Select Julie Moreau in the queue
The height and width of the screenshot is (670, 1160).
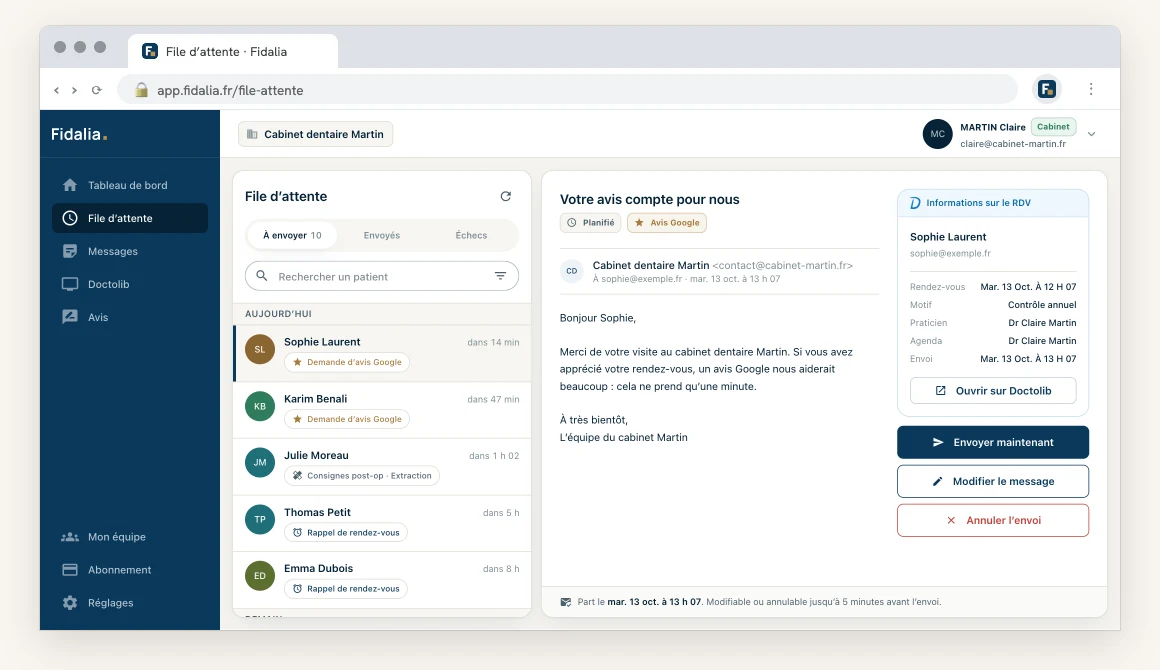pos(382,467)
